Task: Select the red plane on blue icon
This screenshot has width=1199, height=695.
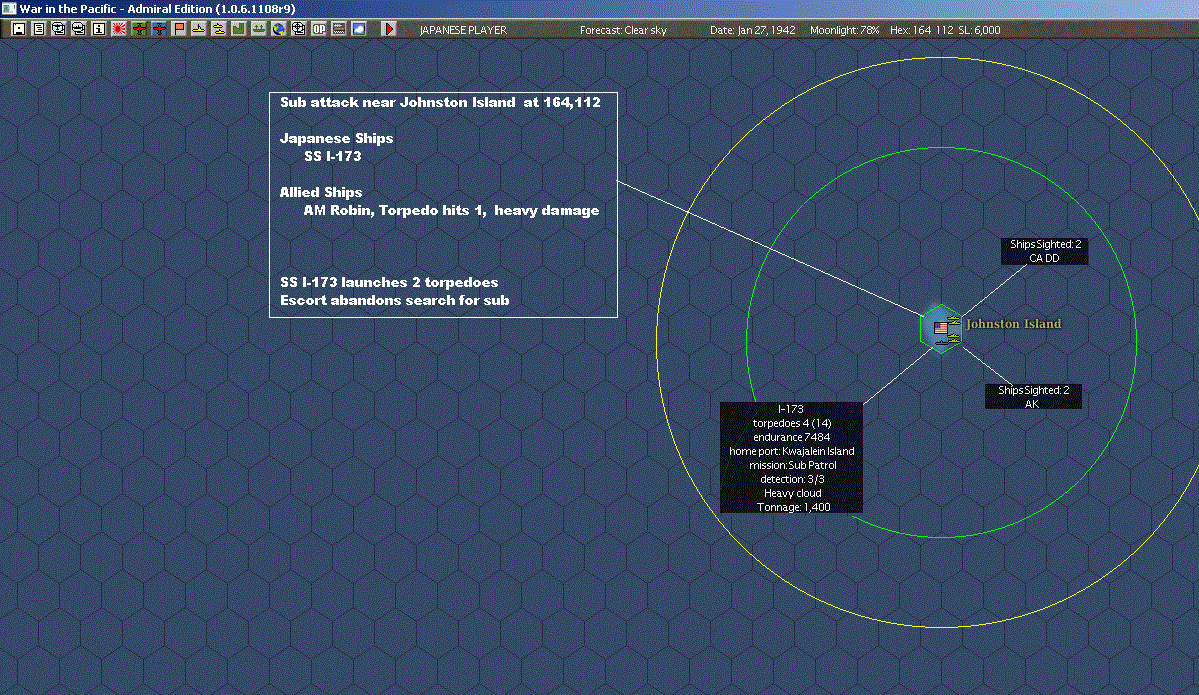Action: [158, 29]
